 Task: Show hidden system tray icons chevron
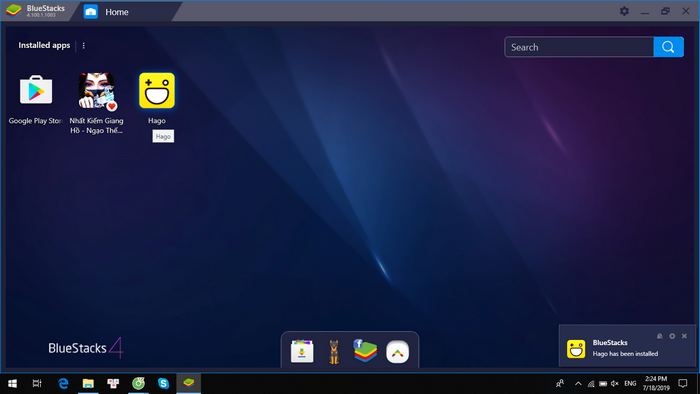578,383
